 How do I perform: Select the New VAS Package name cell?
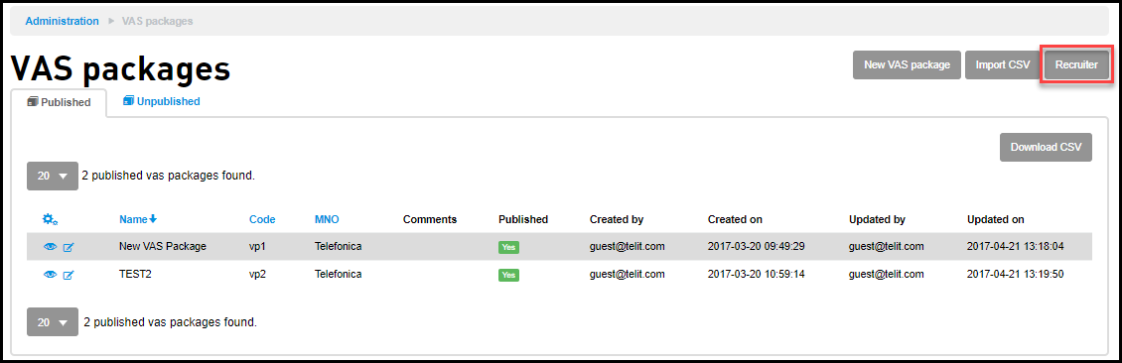point(162,246)
